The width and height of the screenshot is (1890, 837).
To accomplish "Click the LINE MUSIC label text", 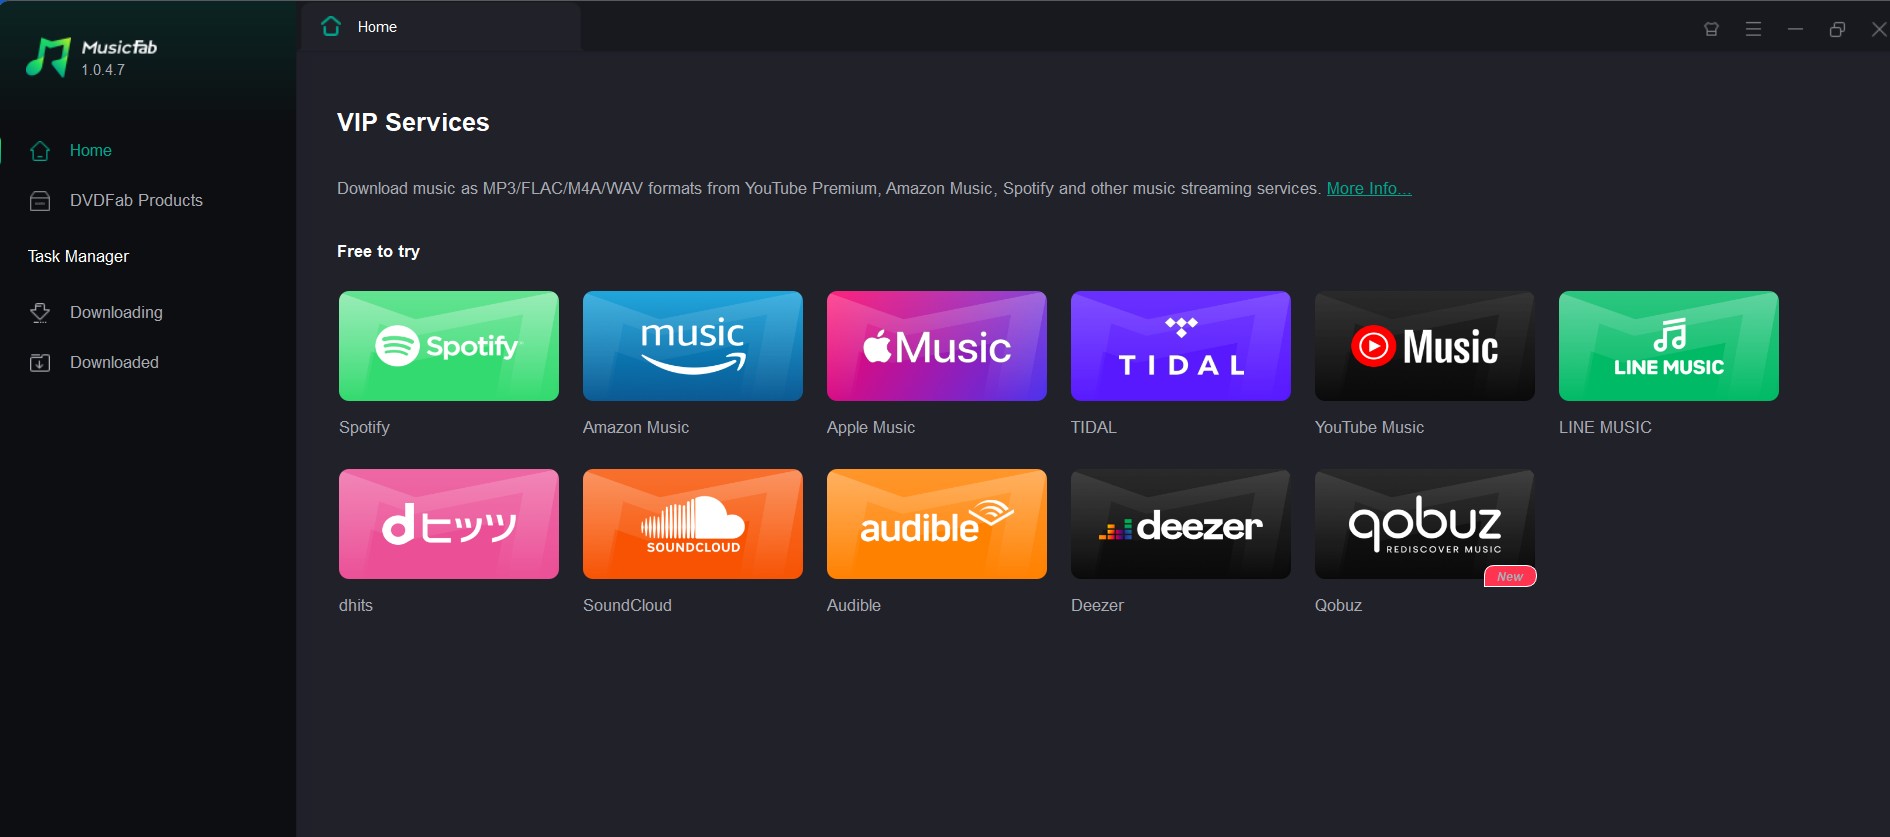I will tap(1605, 427).
